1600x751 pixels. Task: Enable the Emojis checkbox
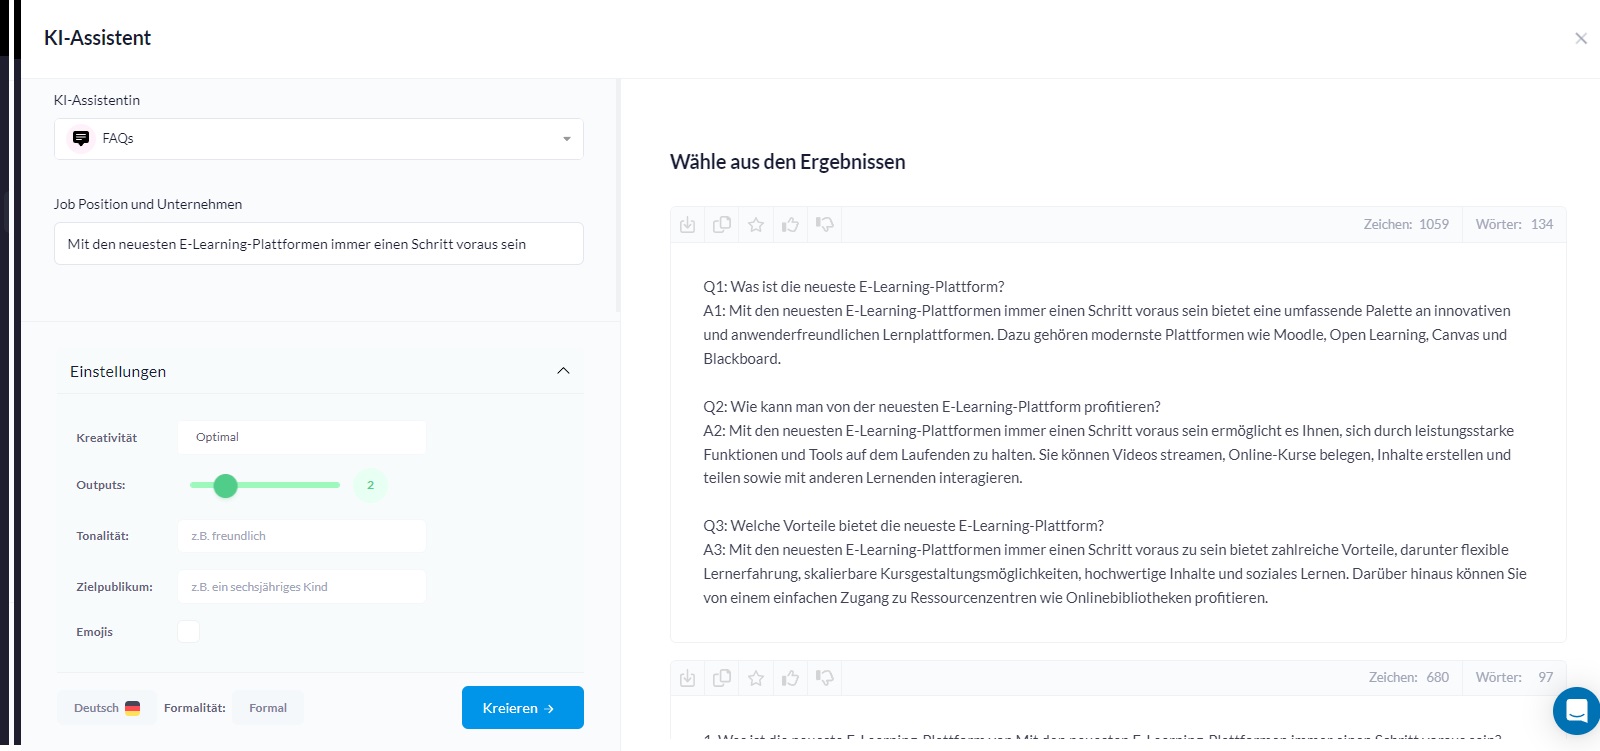point(188,632)
